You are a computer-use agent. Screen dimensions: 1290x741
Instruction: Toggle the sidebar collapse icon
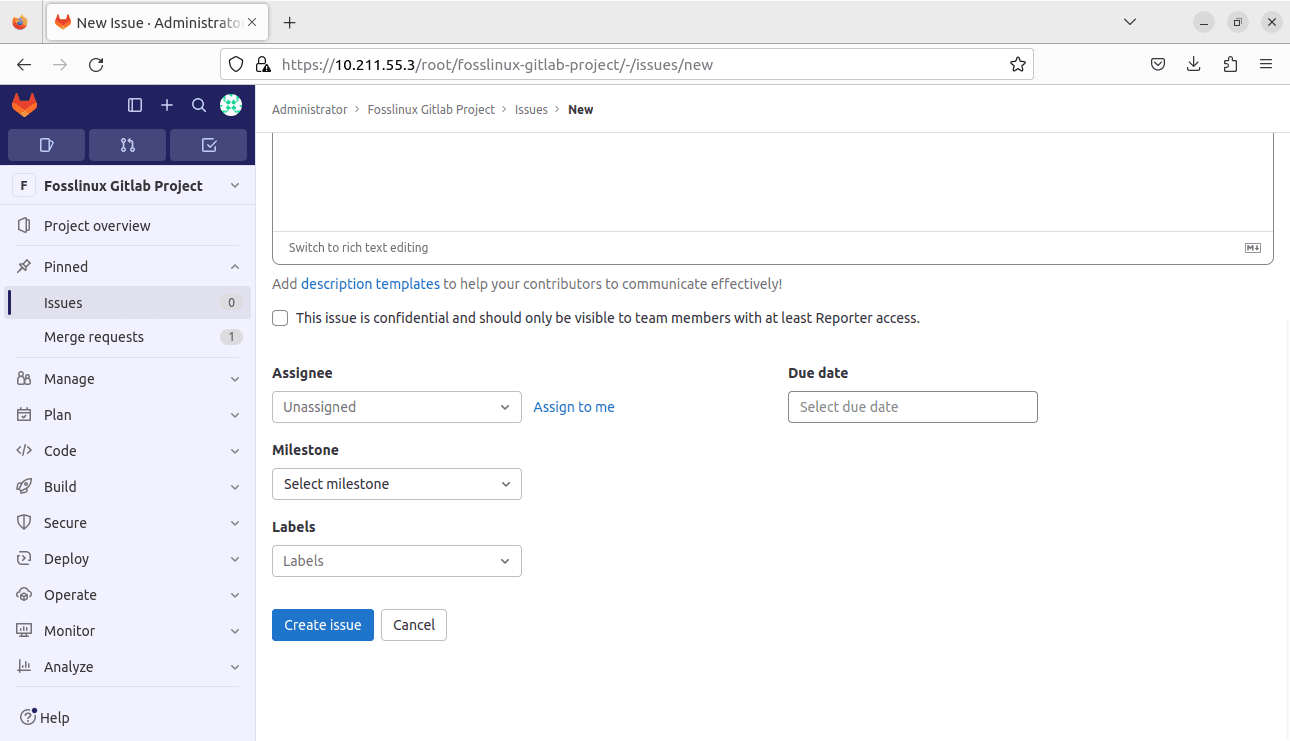point(135,105)
